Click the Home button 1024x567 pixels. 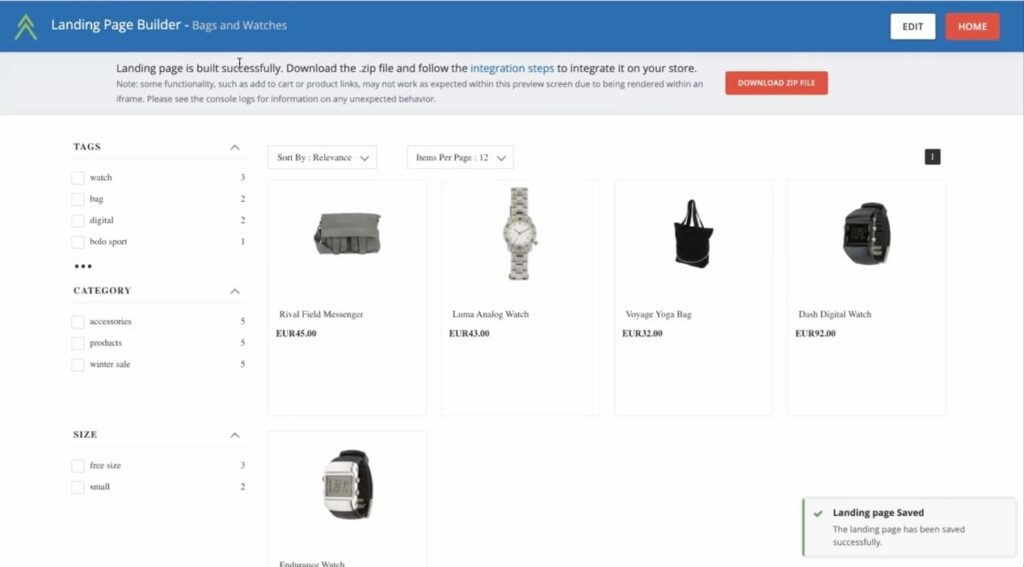[972, 27]
